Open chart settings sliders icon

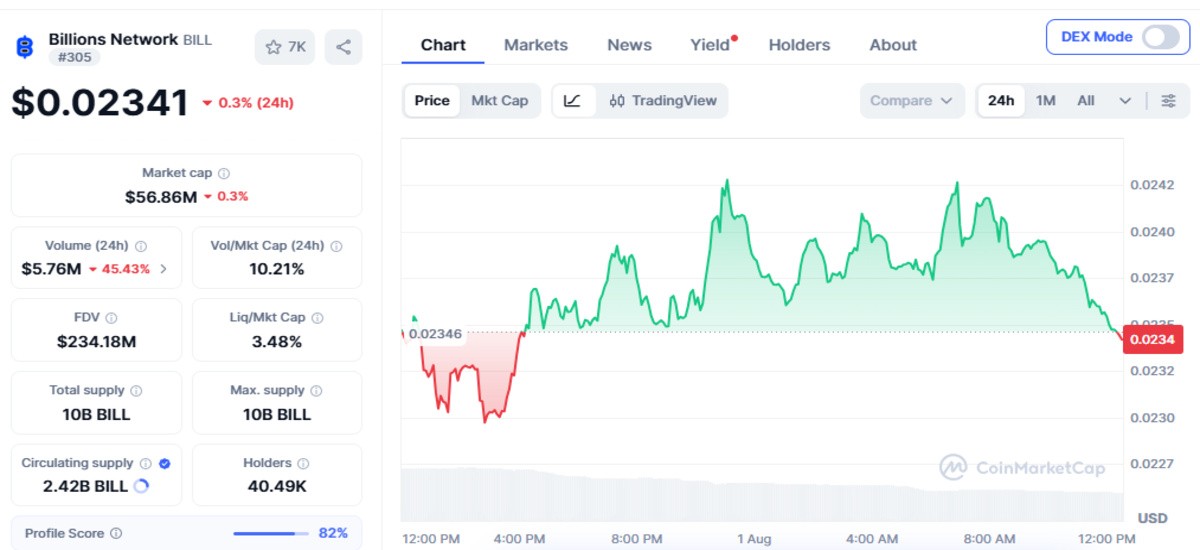[x=1168, y=101]
